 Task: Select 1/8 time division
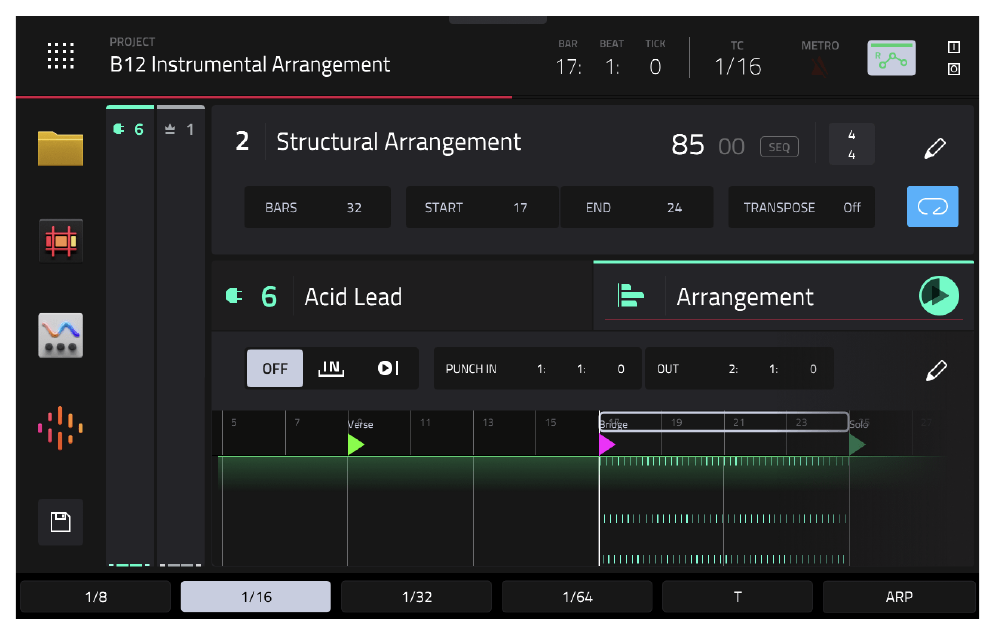coord(95,597)
